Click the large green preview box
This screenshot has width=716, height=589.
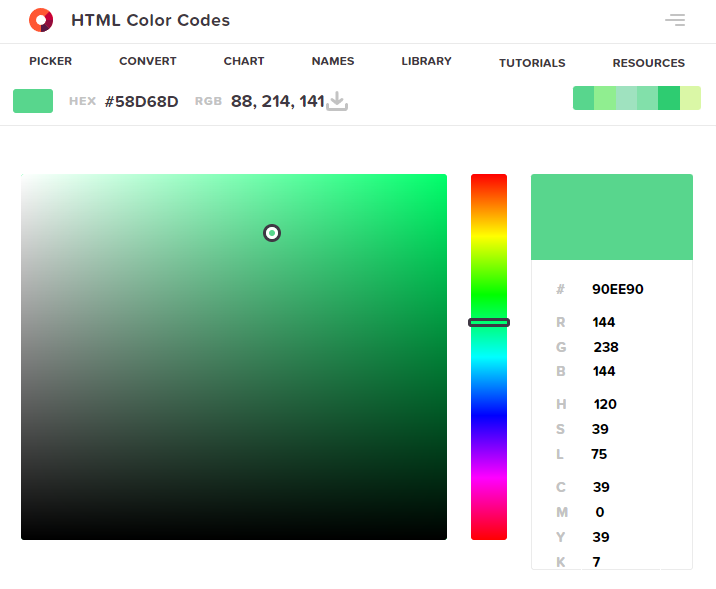[612, 217]
